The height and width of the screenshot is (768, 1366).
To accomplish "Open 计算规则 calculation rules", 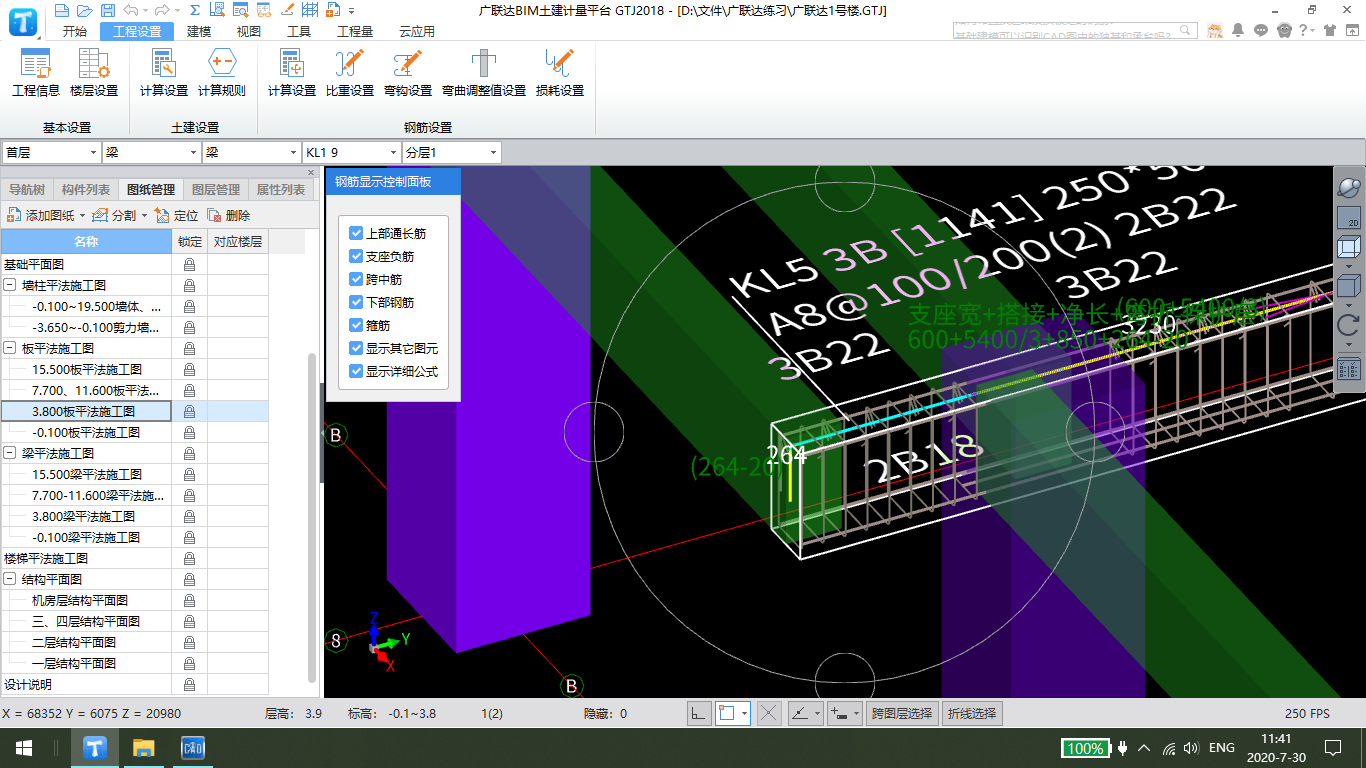I will (x=221, y=73).
